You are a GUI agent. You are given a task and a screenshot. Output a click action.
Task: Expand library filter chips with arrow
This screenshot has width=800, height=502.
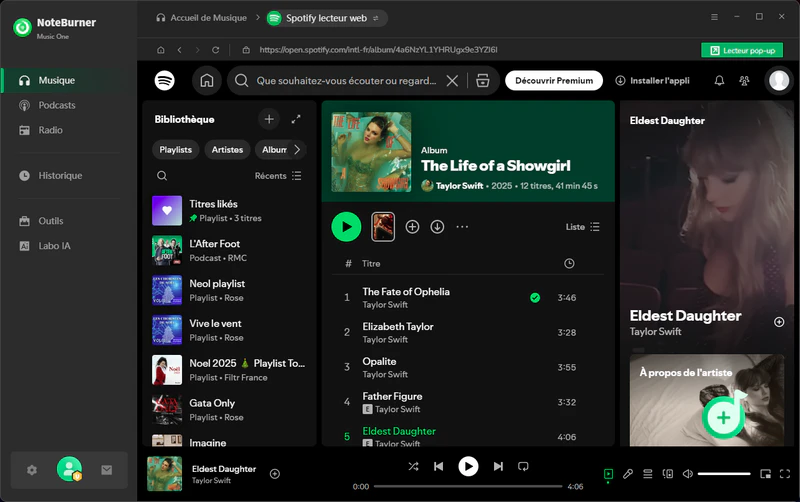(x=296, y=150)
